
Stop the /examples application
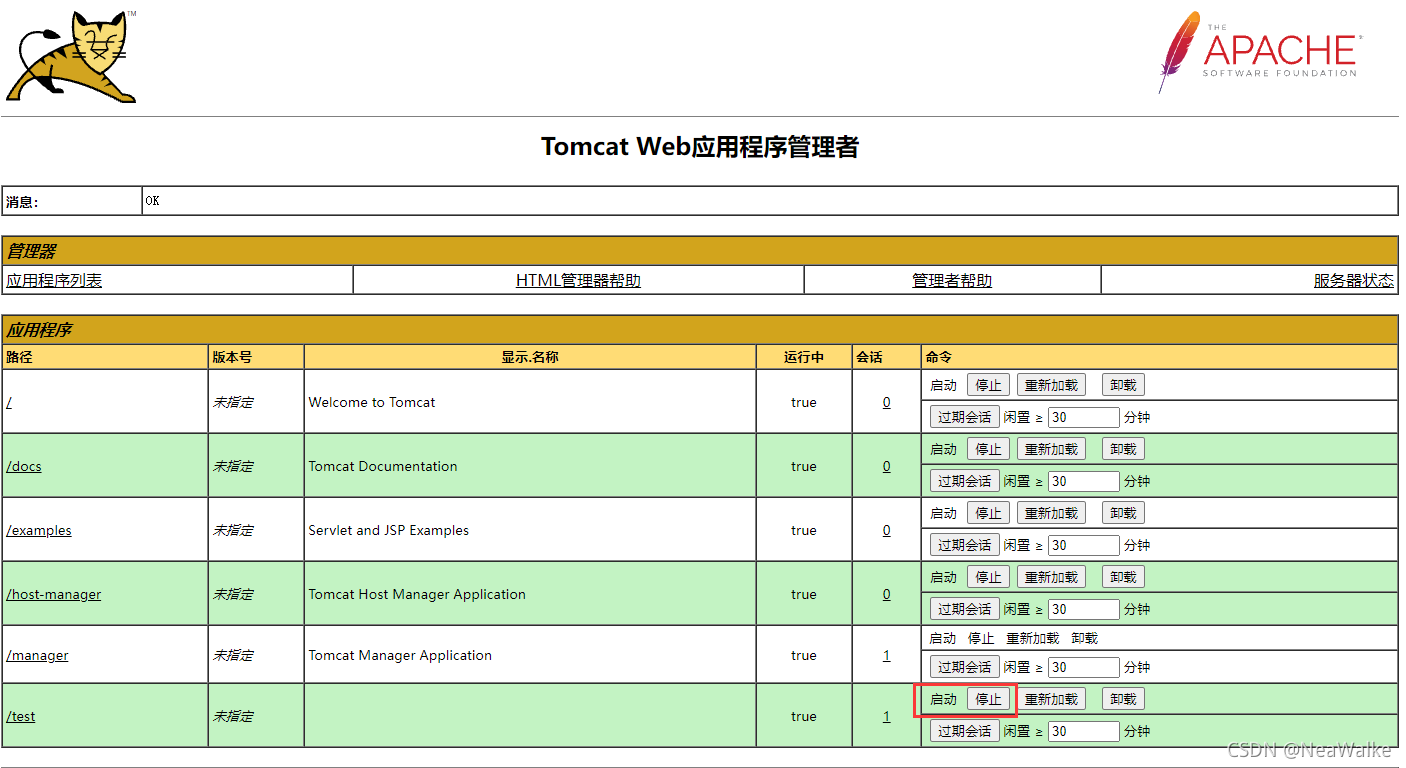[988, 513]
